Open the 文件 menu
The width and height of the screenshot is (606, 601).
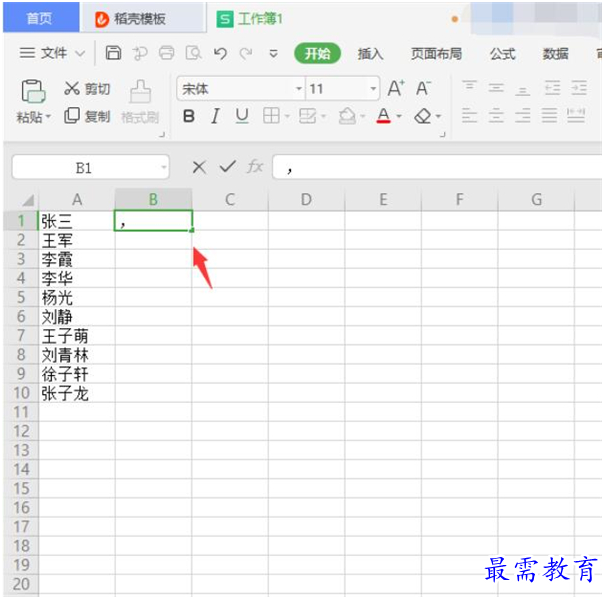pyautogui.click(x=52, y=53)
